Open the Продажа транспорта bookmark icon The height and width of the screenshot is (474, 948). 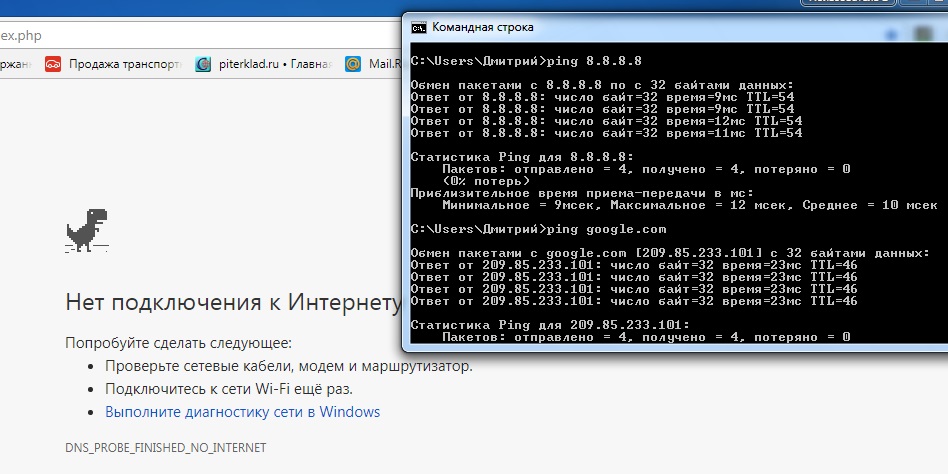click(x=53, y=64)
